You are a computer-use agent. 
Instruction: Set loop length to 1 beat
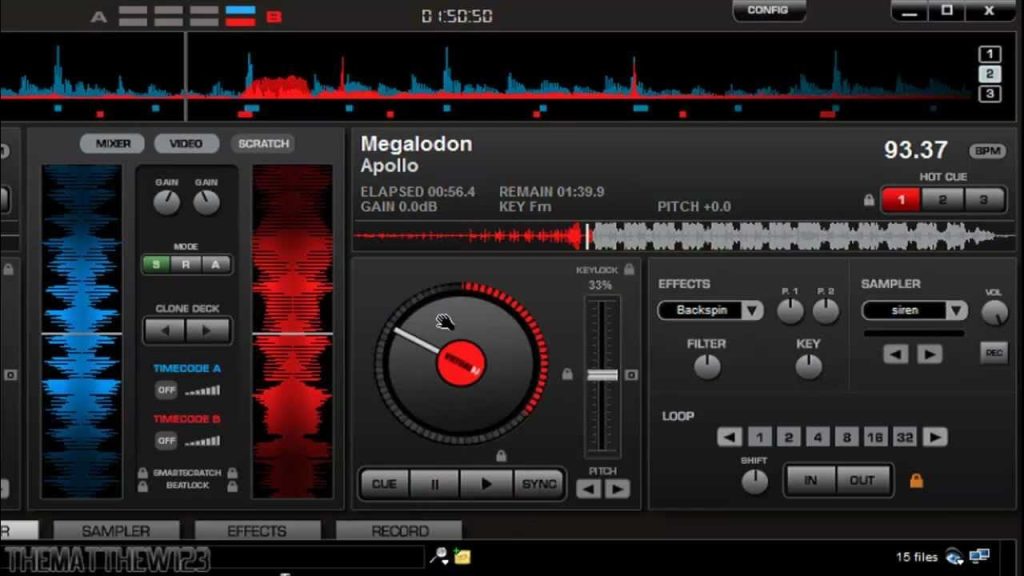760,437
